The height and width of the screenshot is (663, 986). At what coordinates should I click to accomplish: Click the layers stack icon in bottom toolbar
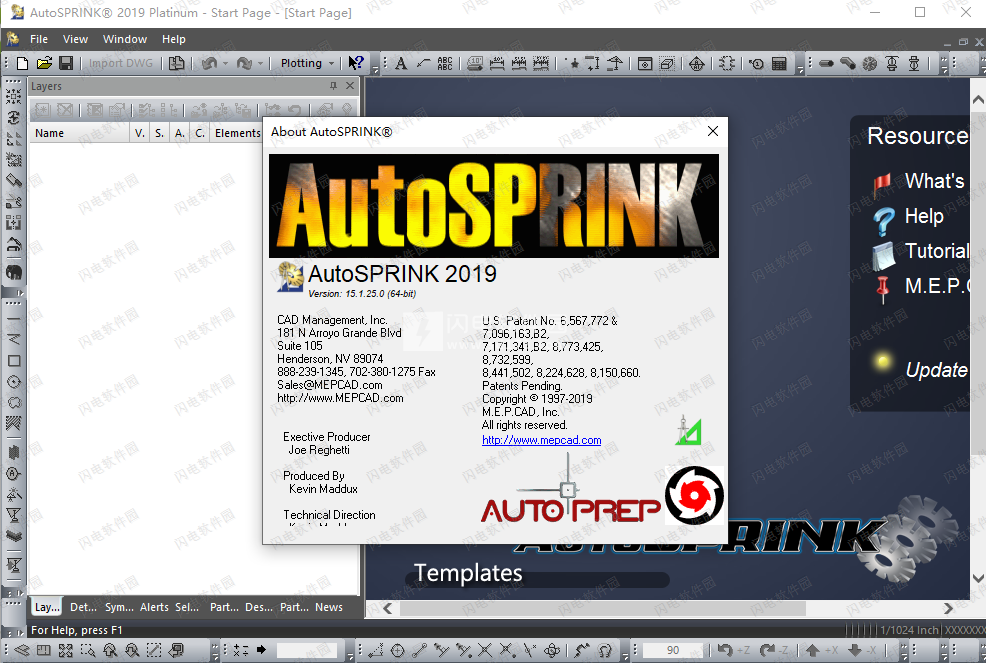tap(21, 650)
